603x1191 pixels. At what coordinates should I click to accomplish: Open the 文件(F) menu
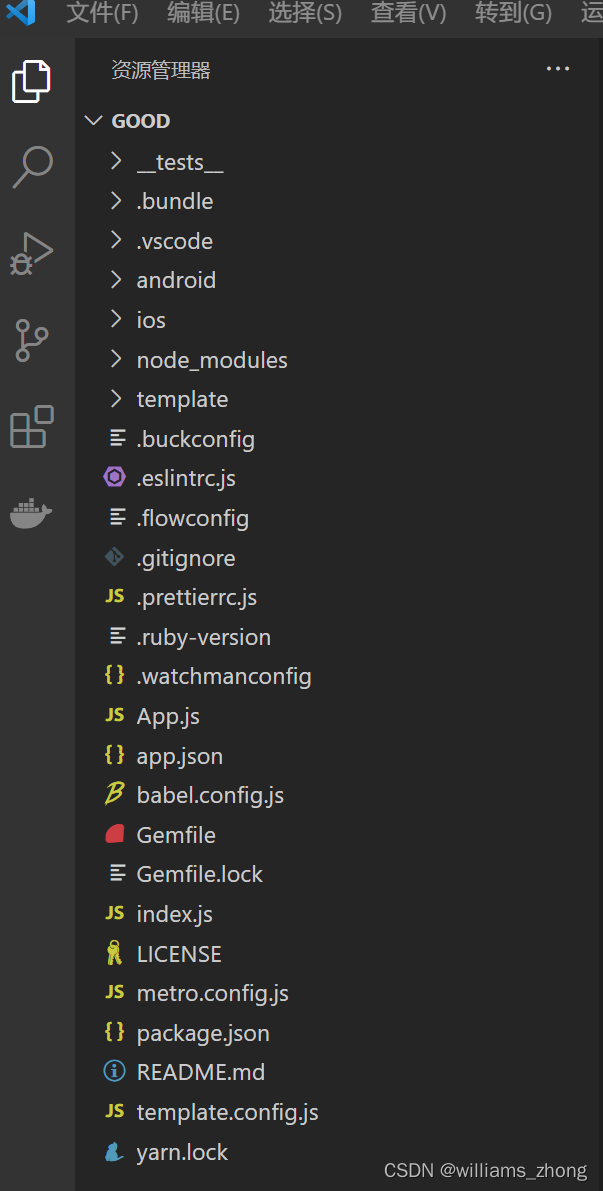tap(103, 13)
